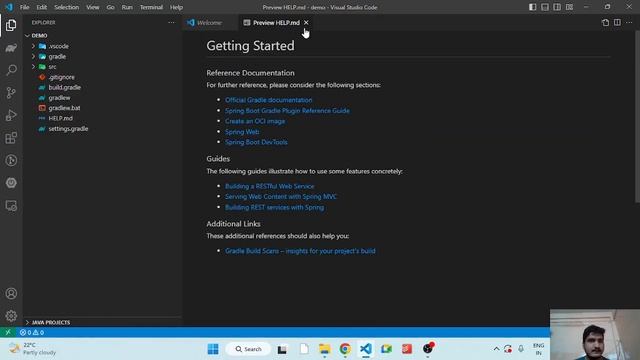
Task: Expand the gradle folder
Action: coord(33,56)
